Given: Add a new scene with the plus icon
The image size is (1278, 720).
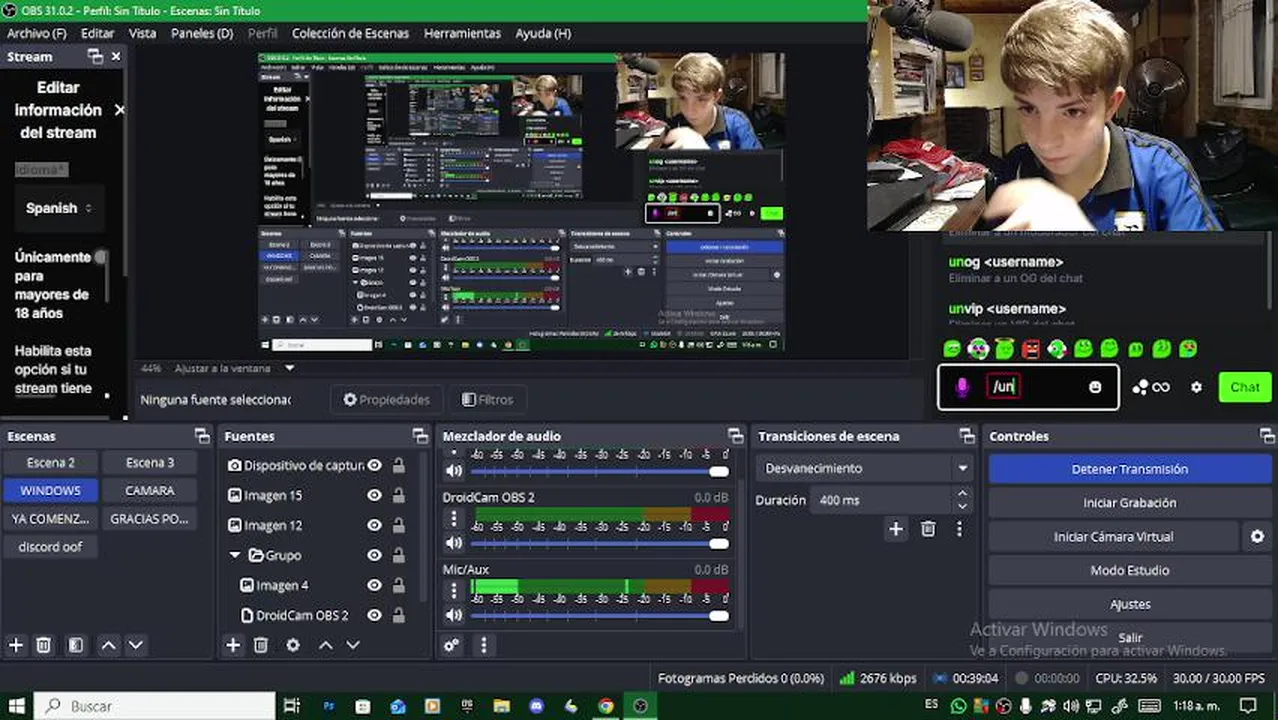Looking at the screenshot, I should point(16,646).
